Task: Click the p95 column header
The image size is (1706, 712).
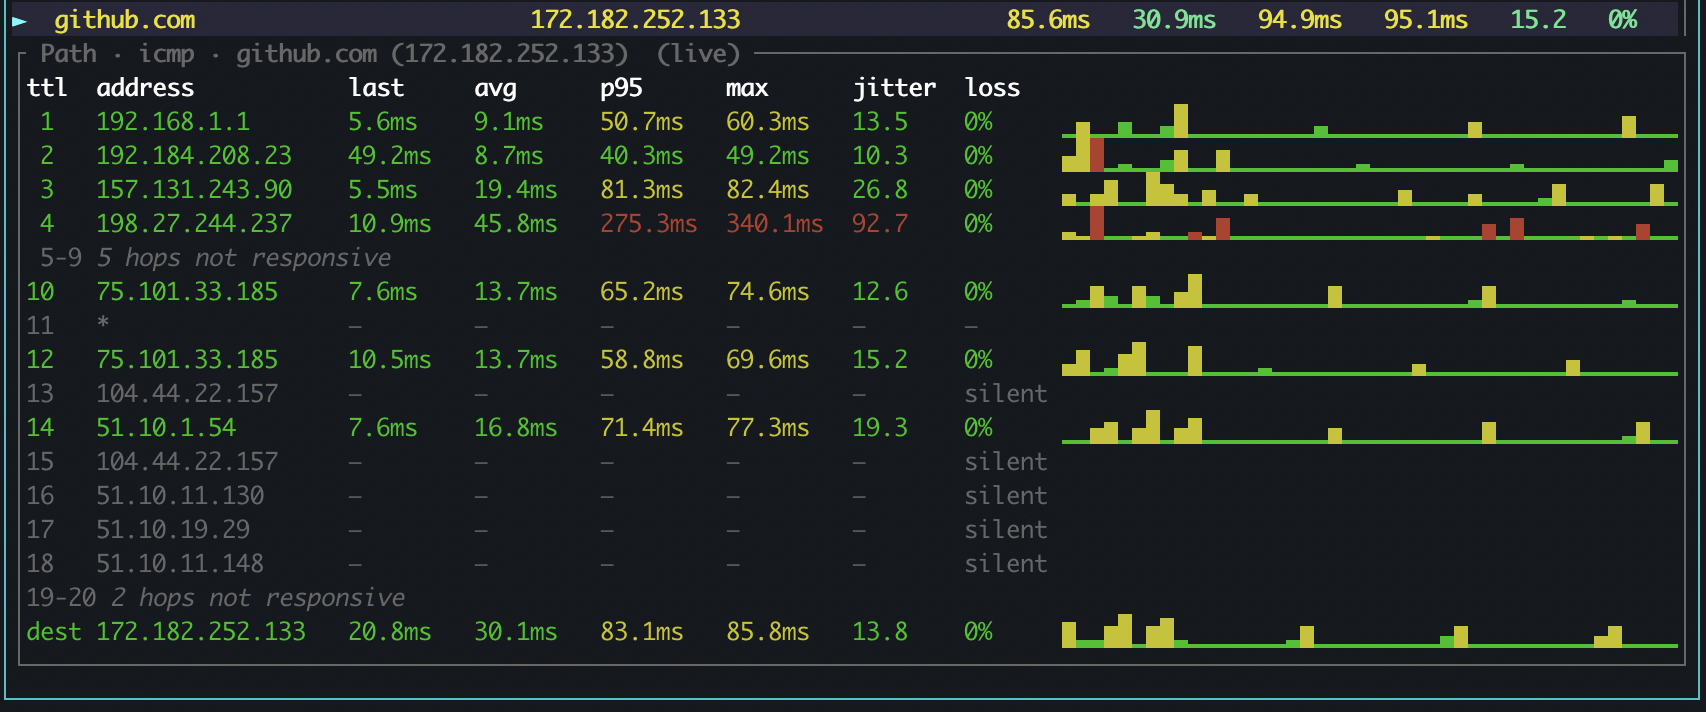Action: [x=621, y=88]
